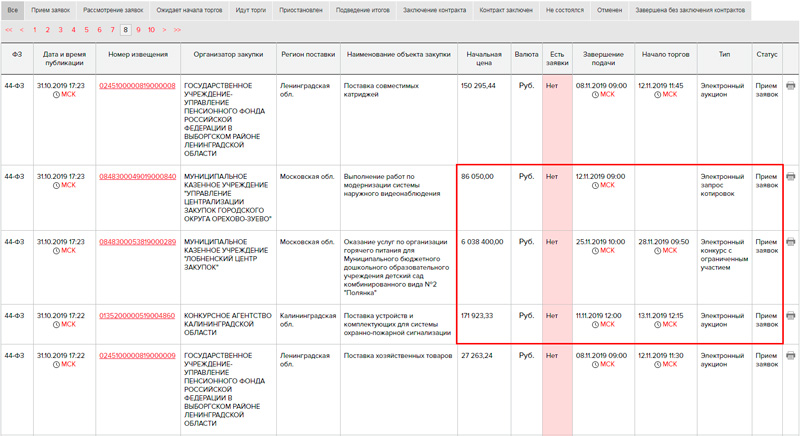The image size is (800, 436).
Task: Select price 171 923,33
Action: click(477, 316)
